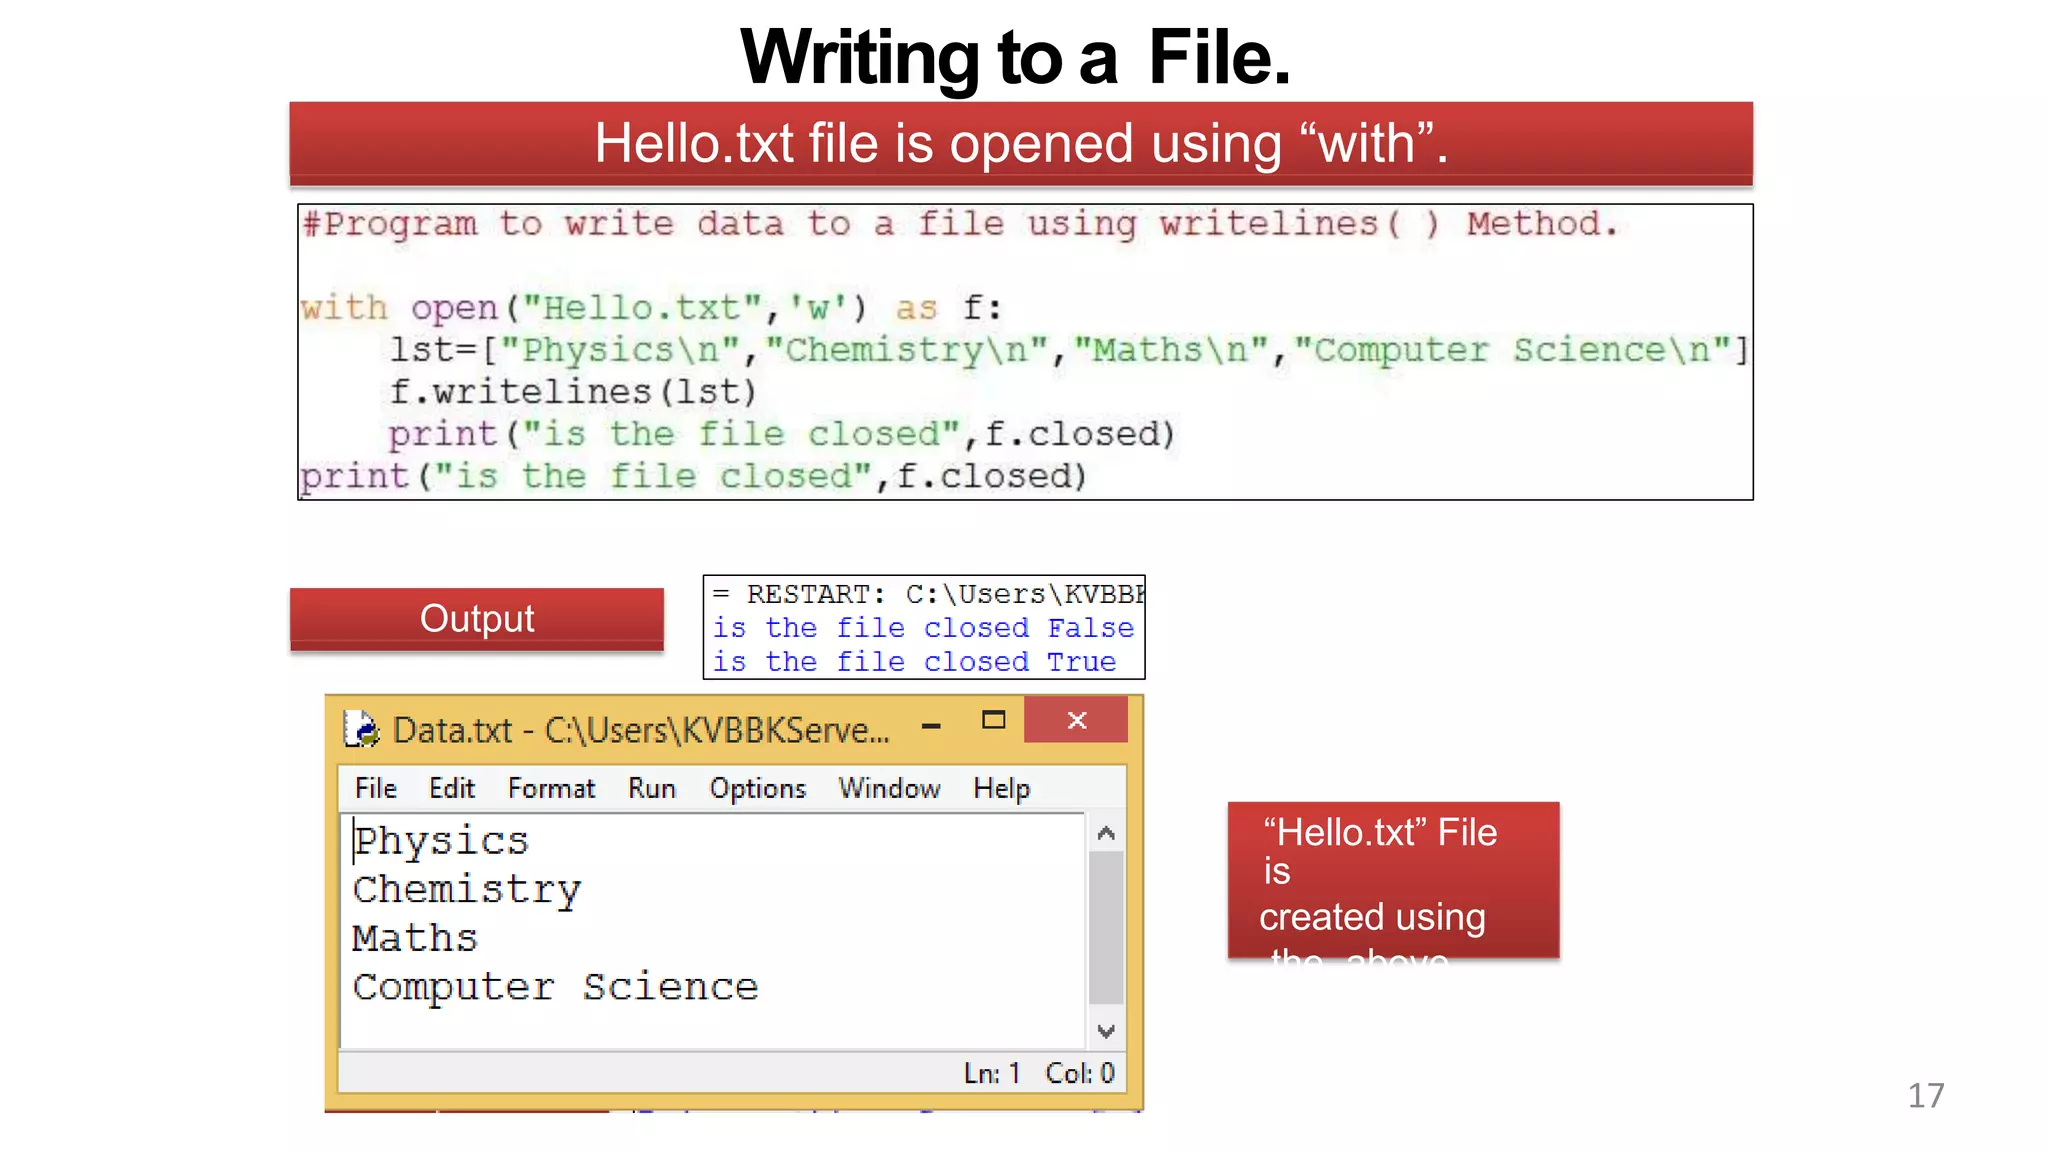
Task: Open the File menu in Data.txt window
Action: pyautogui.click(x=376, y=788)
